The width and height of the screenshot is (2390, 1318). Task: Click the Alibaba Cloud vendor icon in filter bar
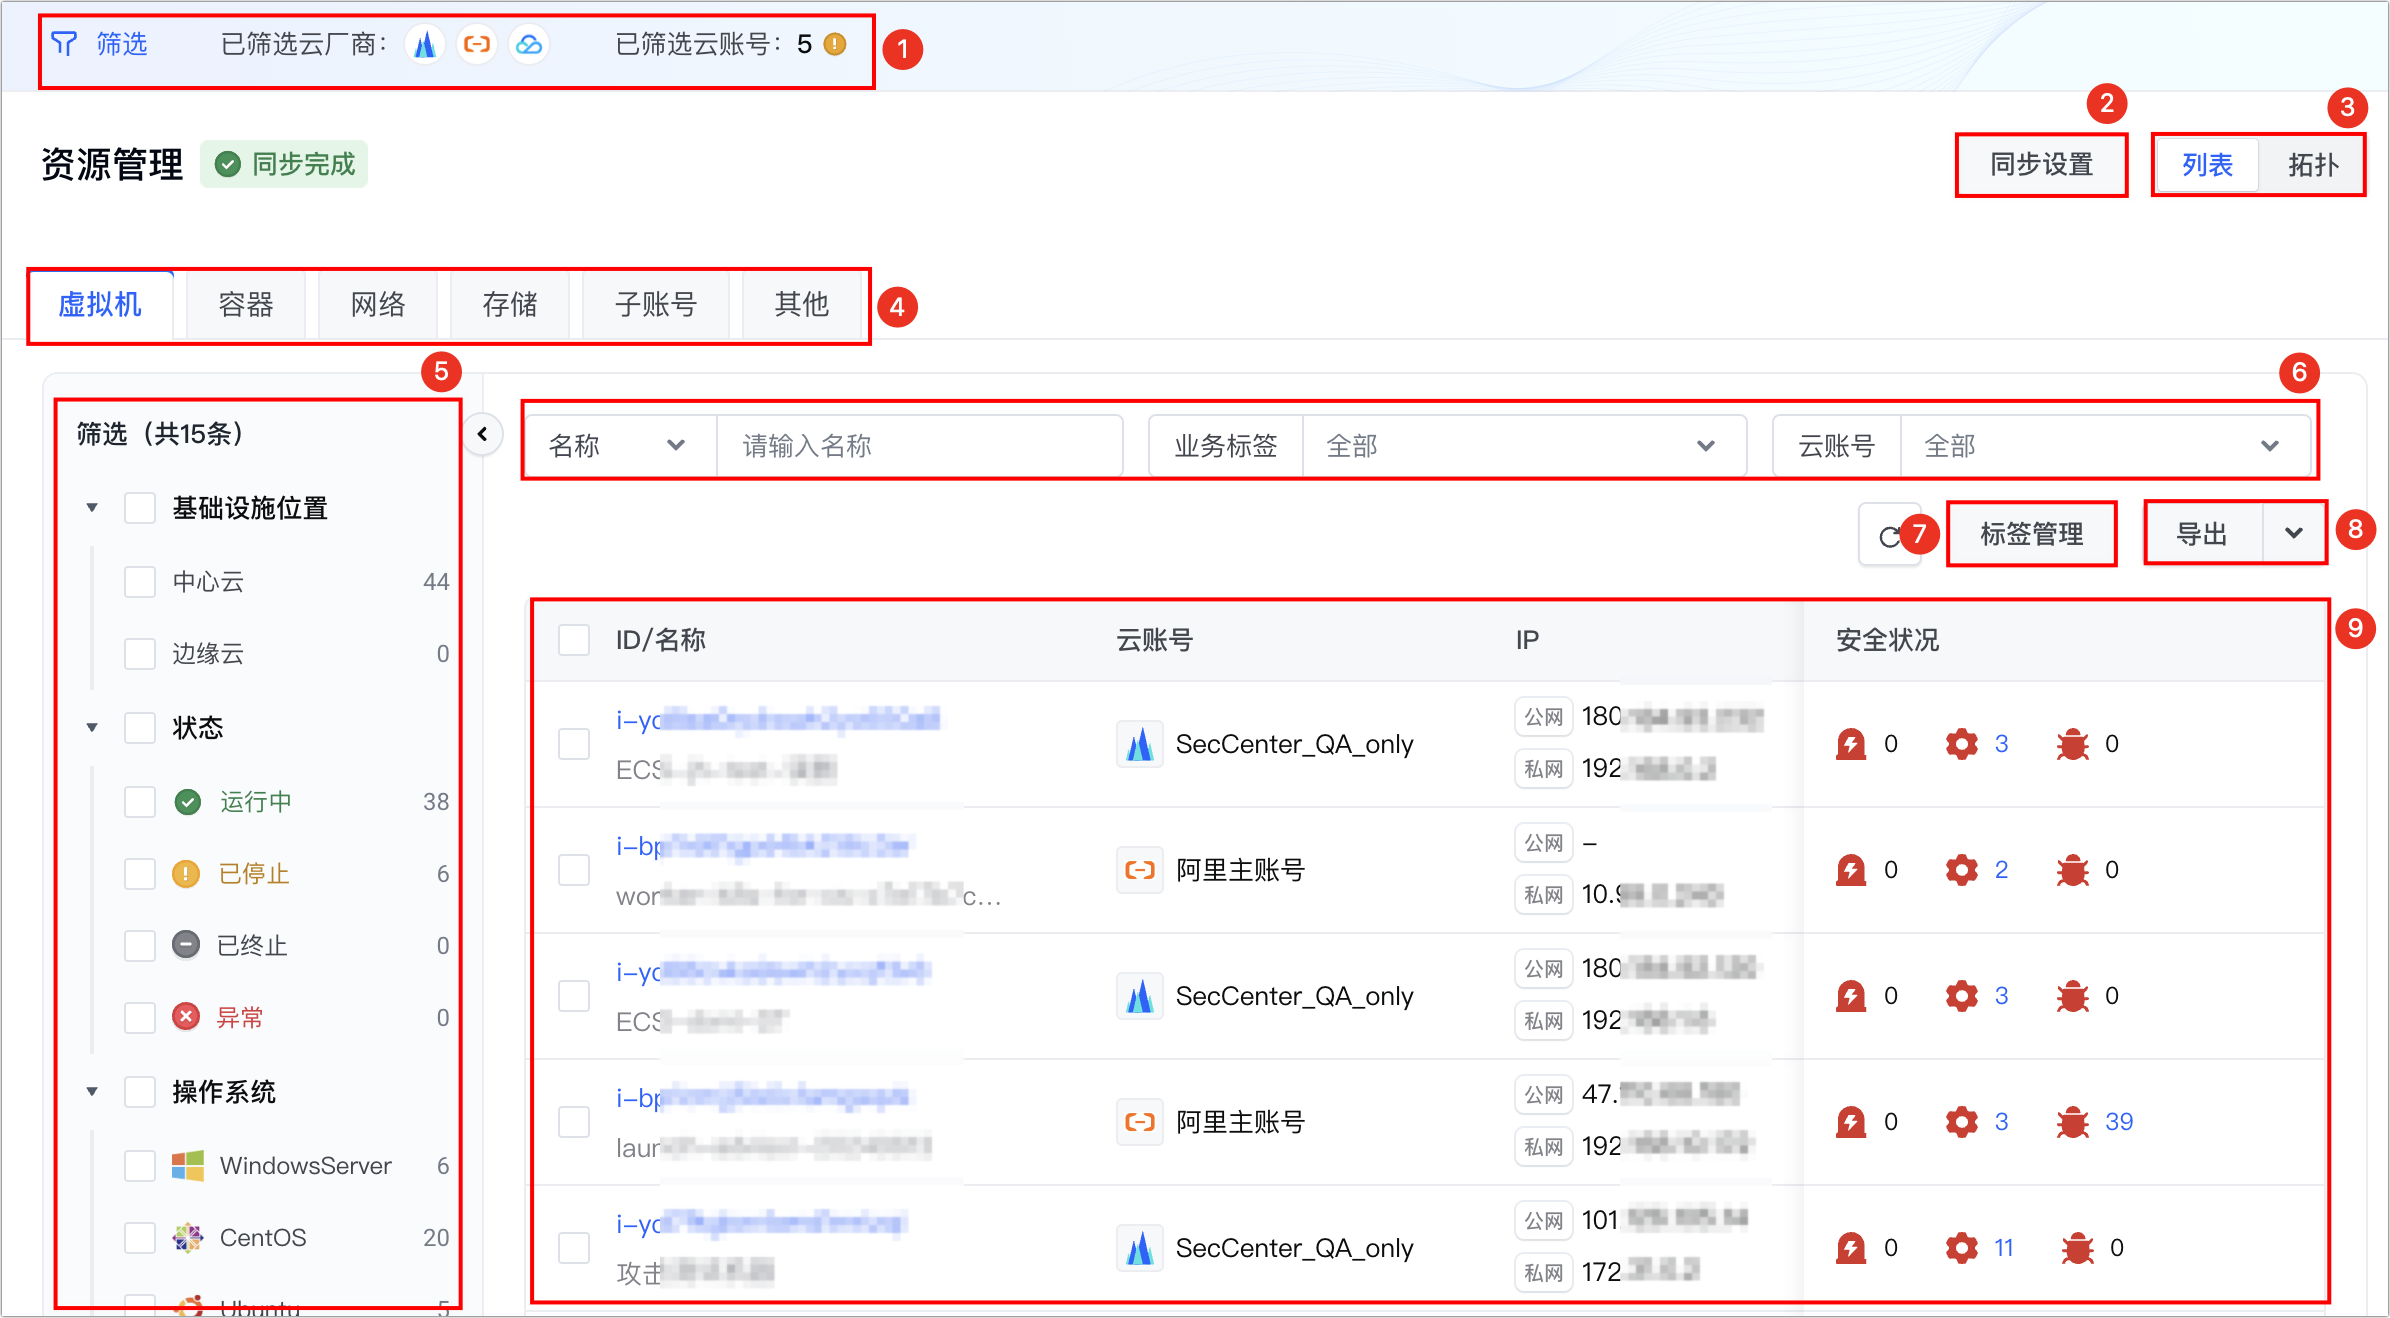coord(477,44)
